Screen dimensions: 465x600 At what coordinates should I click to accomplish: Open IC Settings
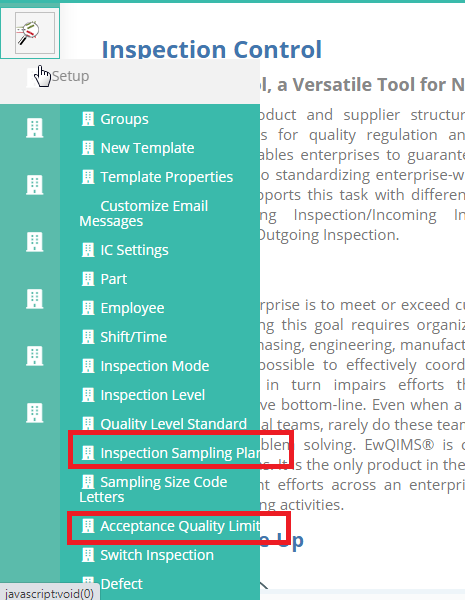click(134, 250)
